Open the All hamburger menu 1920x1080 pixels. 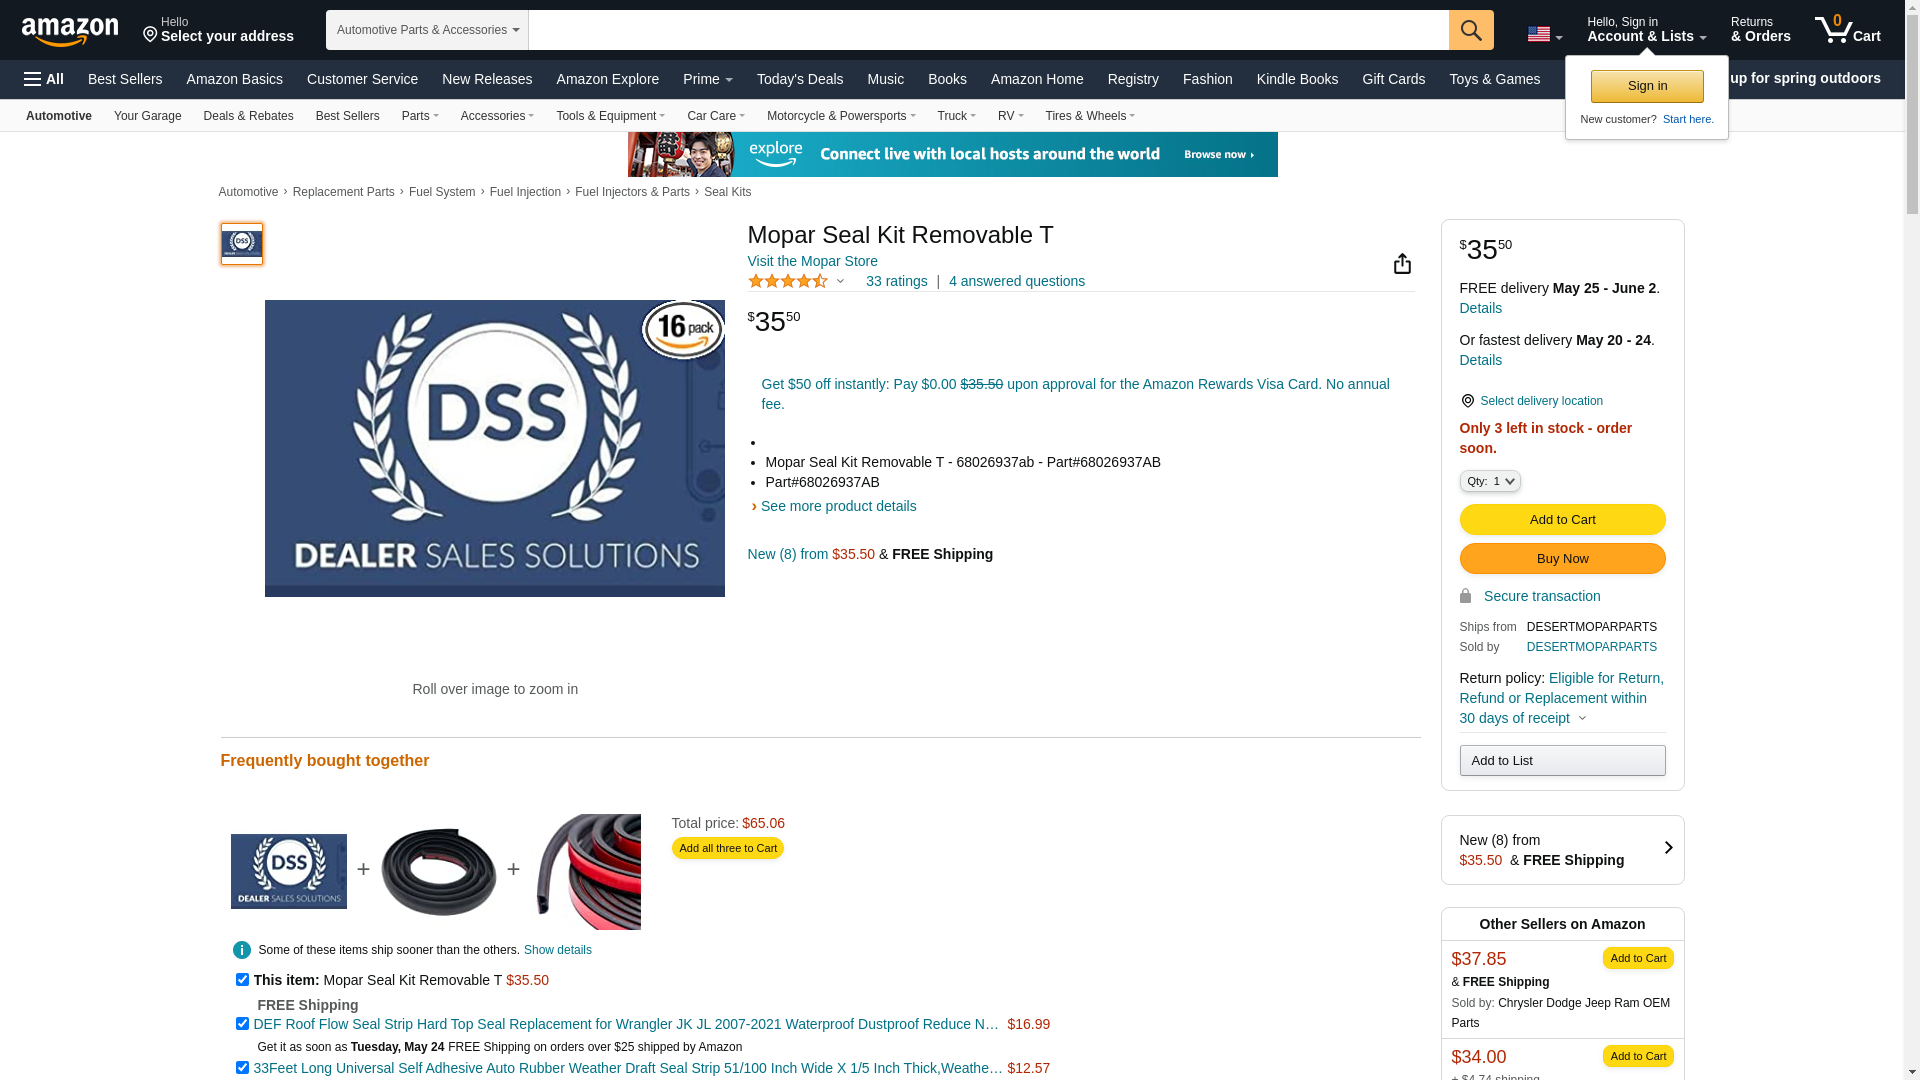(x=44, y=79)
